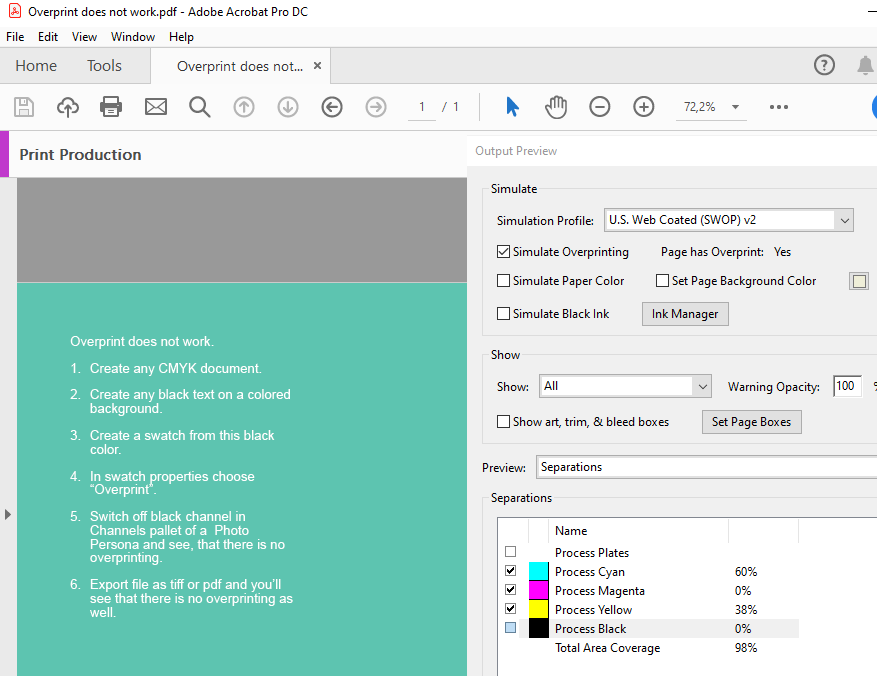Switch to the Tools tab
877x676 pixels.
[x=104, y=65]
